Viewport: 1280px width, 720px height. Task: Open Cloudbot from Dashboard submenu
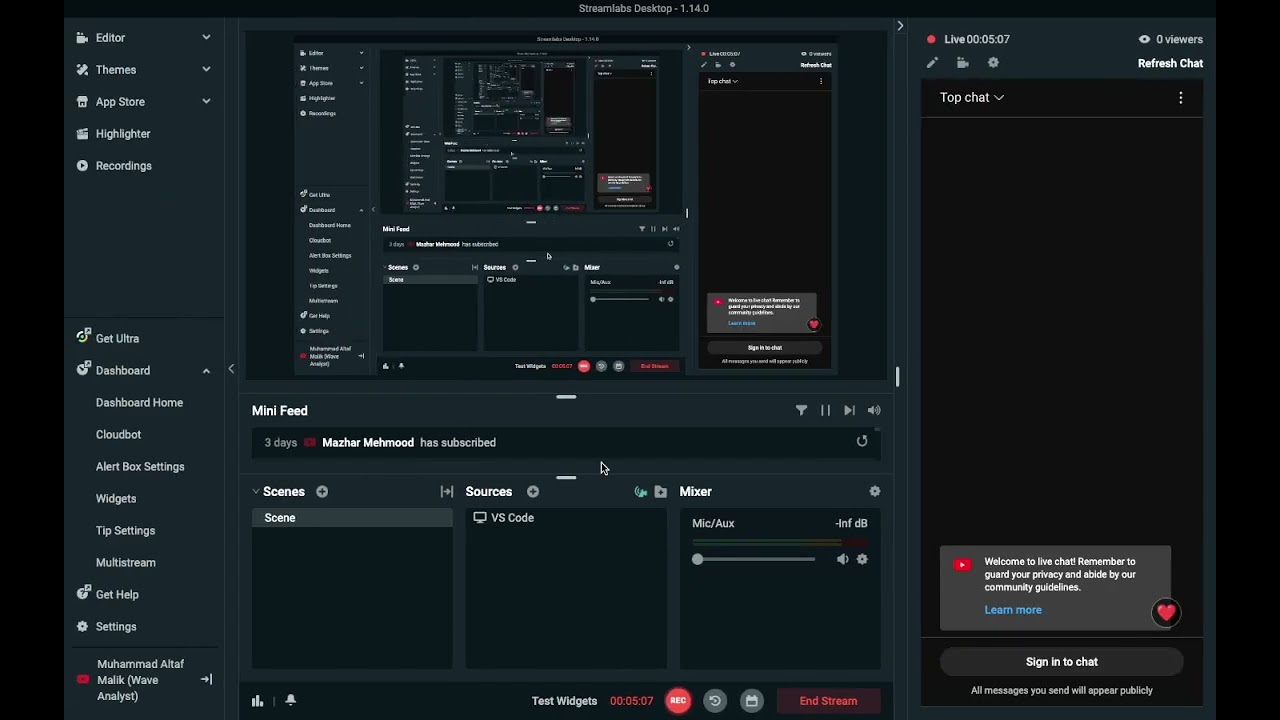[118, 435]
